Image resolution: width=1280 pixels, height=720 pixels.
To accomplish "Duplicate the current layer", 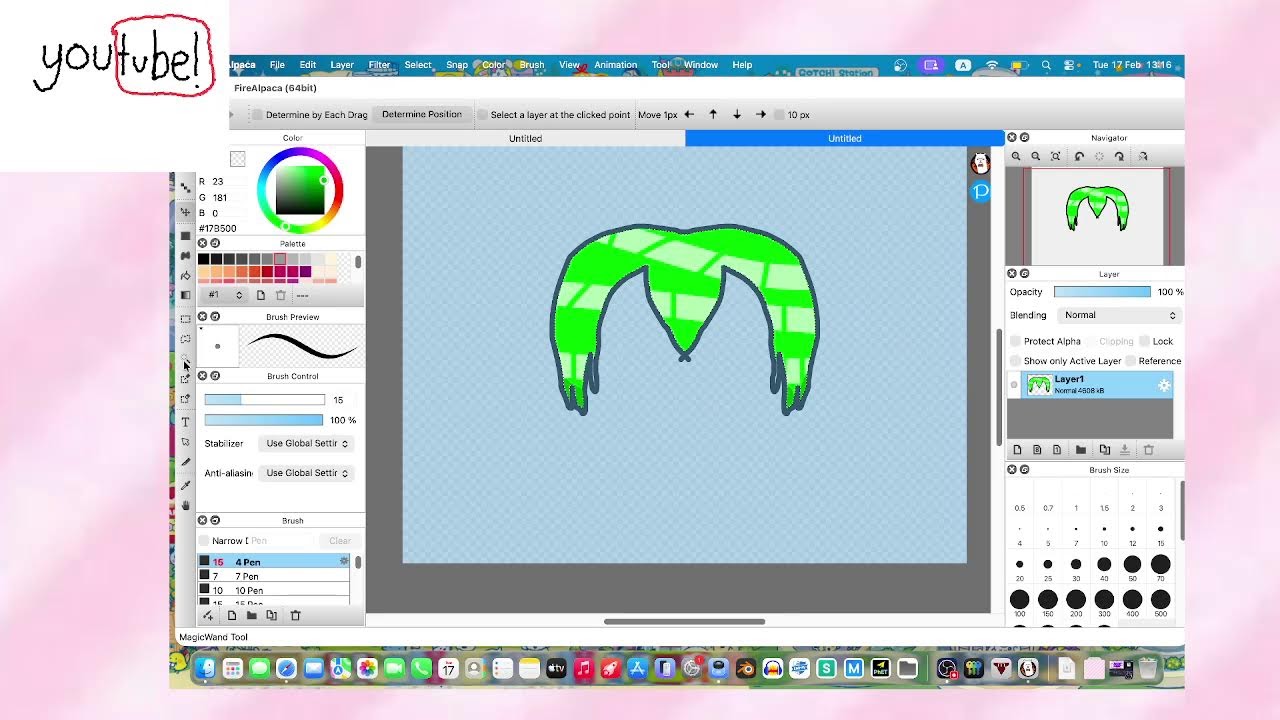I will click(x=1104, y=450).
